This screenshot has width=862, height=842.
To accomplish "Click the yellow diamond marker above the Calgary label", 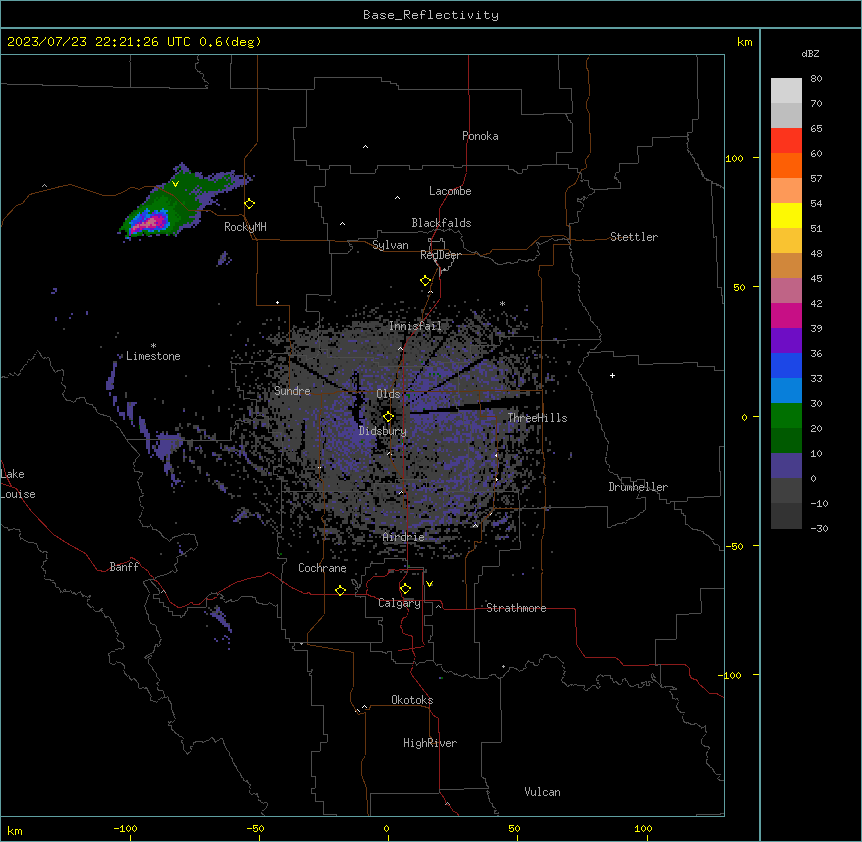I will tap(405, 589).
